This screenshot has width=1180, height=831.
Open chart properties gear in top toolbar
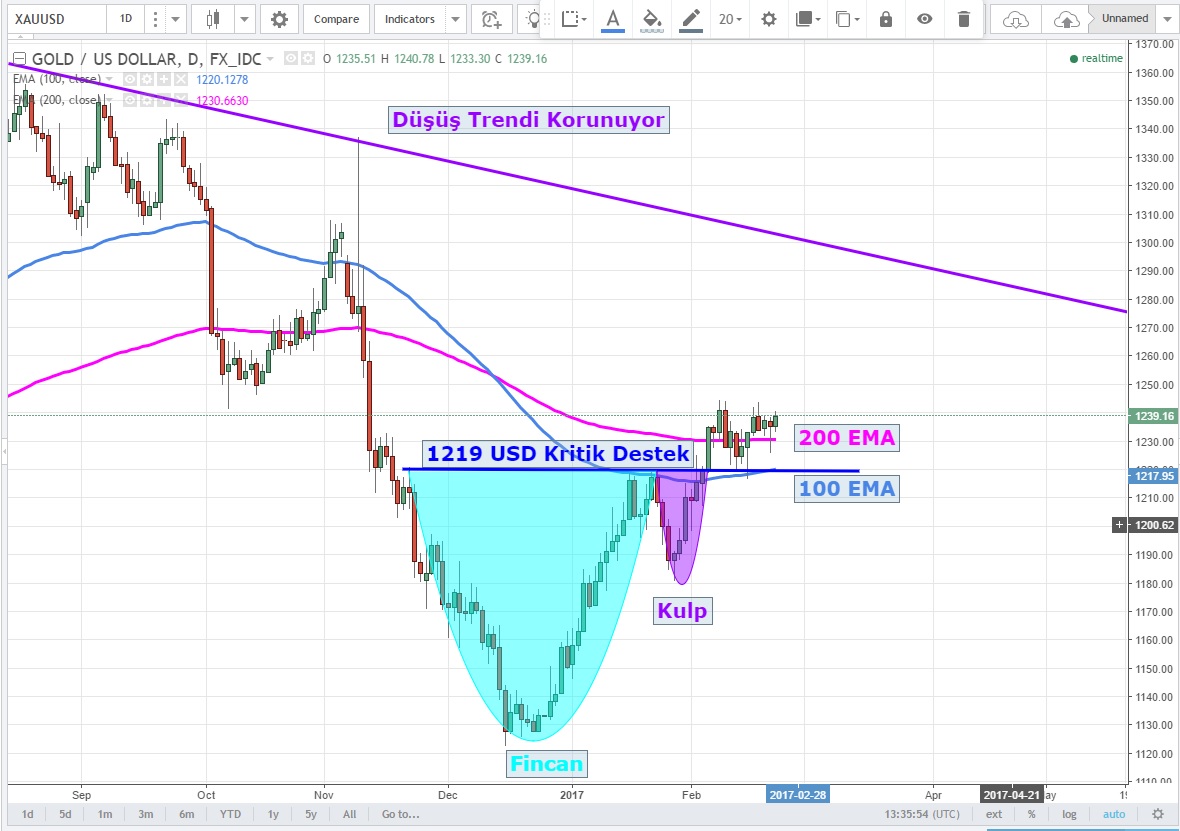pos(279,19)
